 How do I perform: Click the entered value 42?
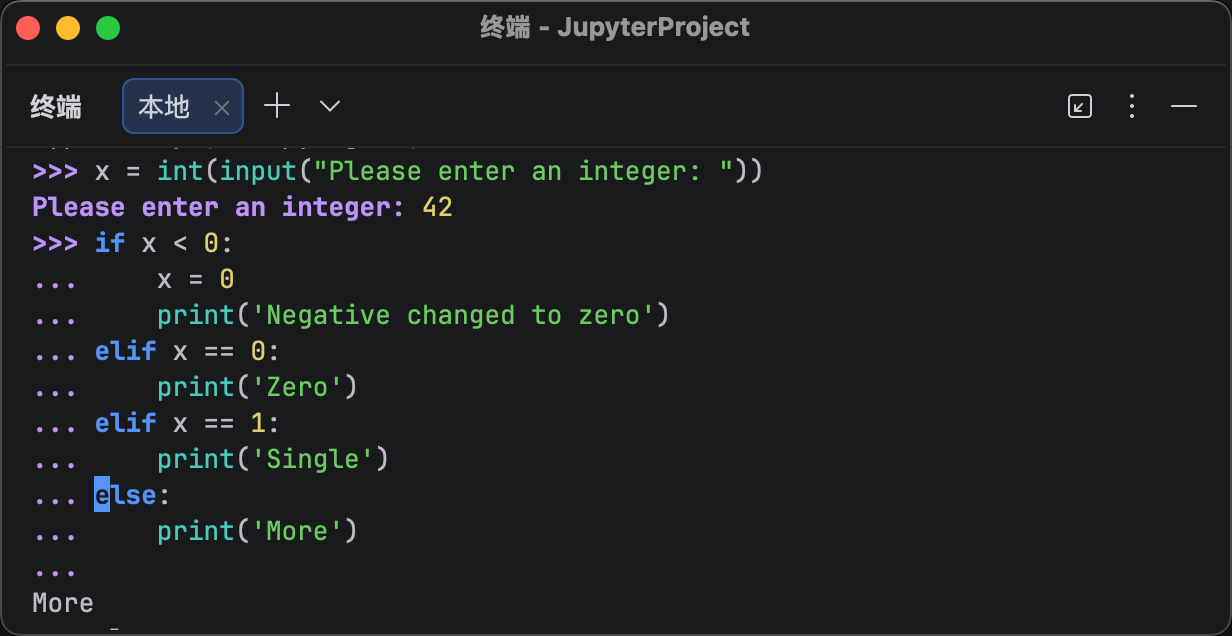tap(437, 208)
